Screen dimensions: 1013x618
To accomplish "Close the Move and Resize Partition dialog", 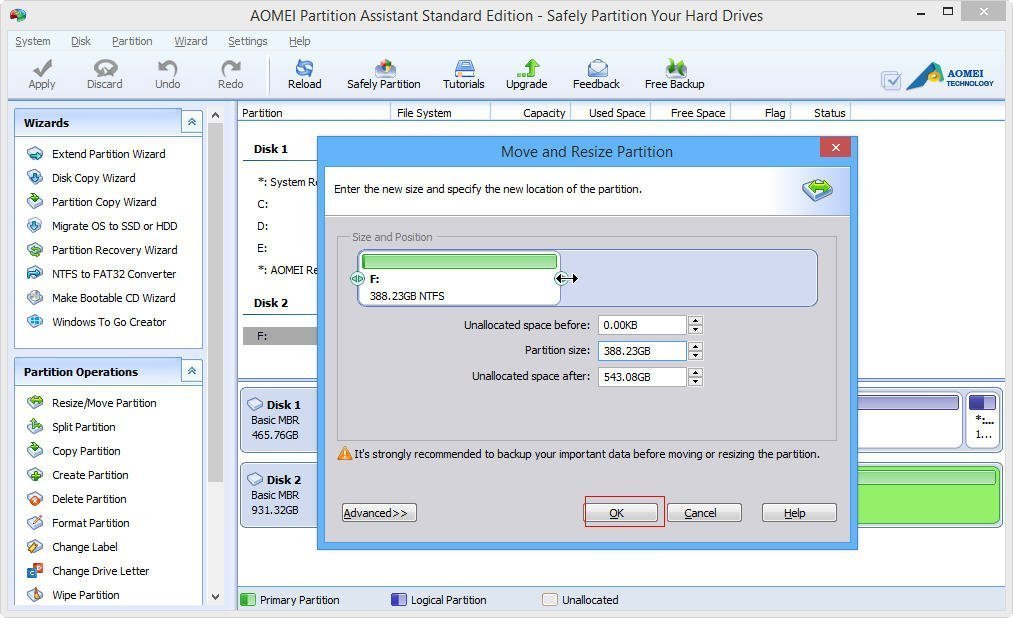I will pos(835,147).
